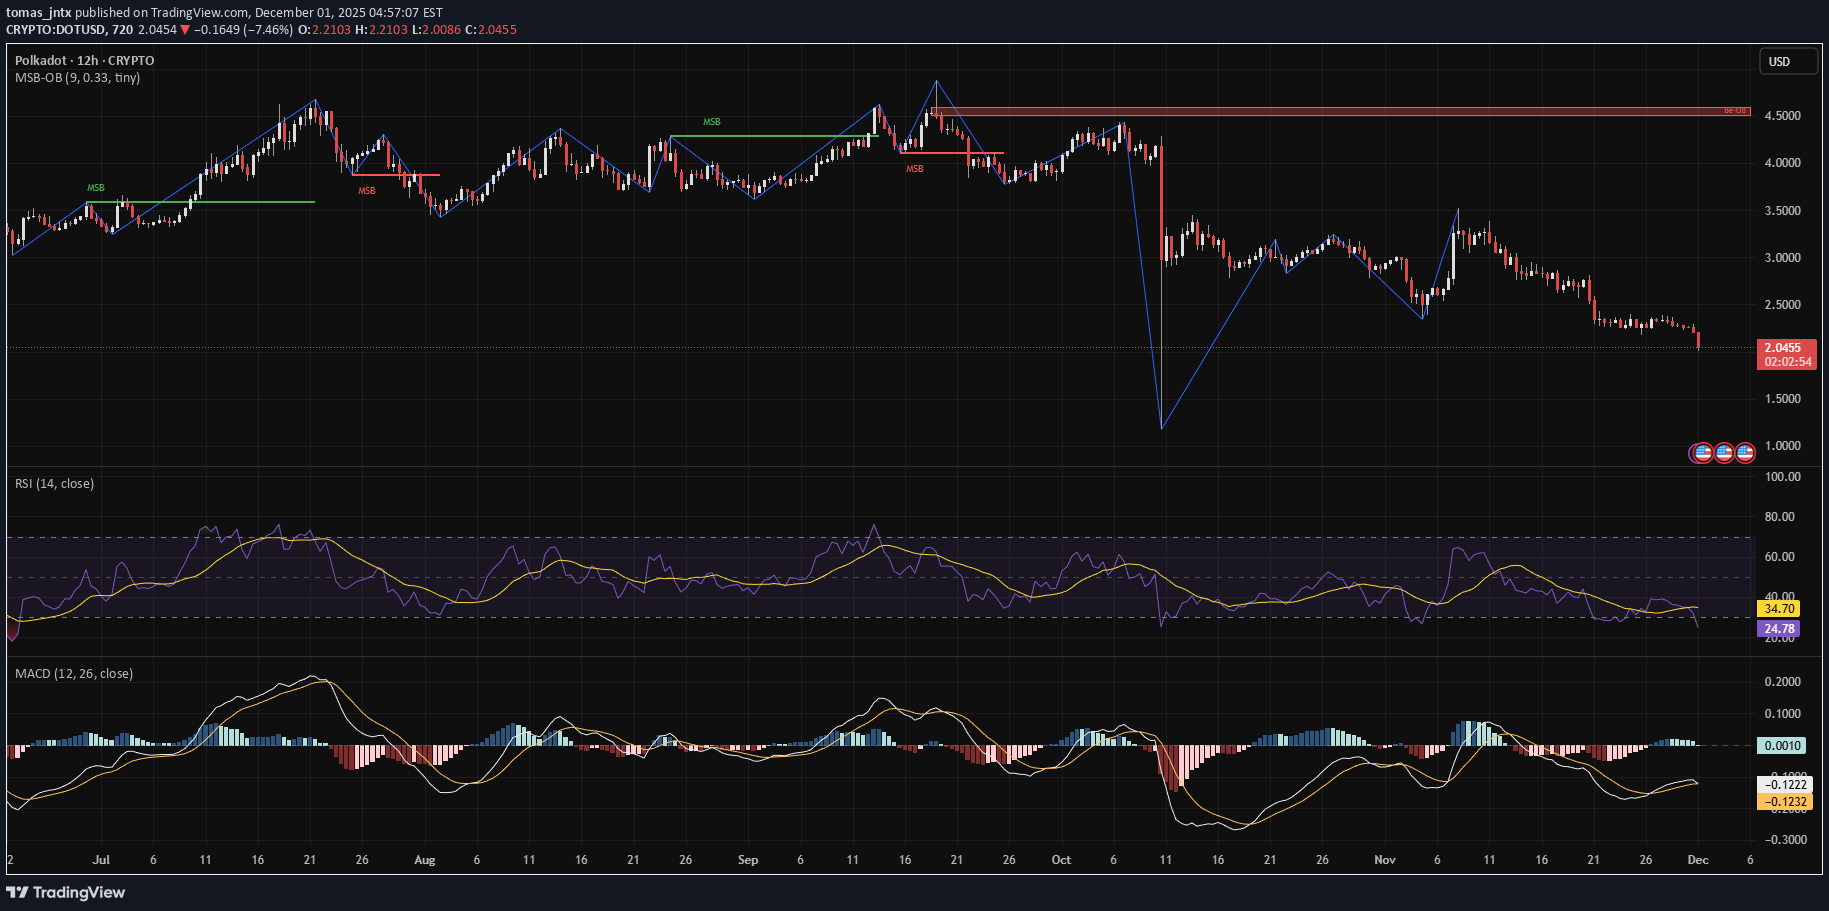The image size is (1829, 911).
Task: Toggle visibility of RSI (14, close) pane
Action: [x=55, y=483]
